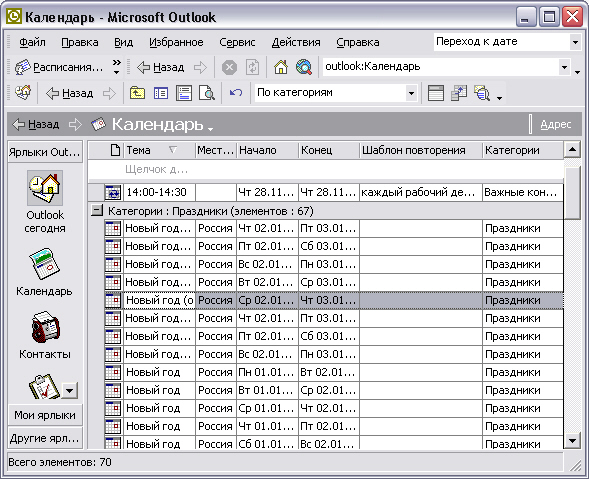Click the move up one folder icon

click(137, 93)
